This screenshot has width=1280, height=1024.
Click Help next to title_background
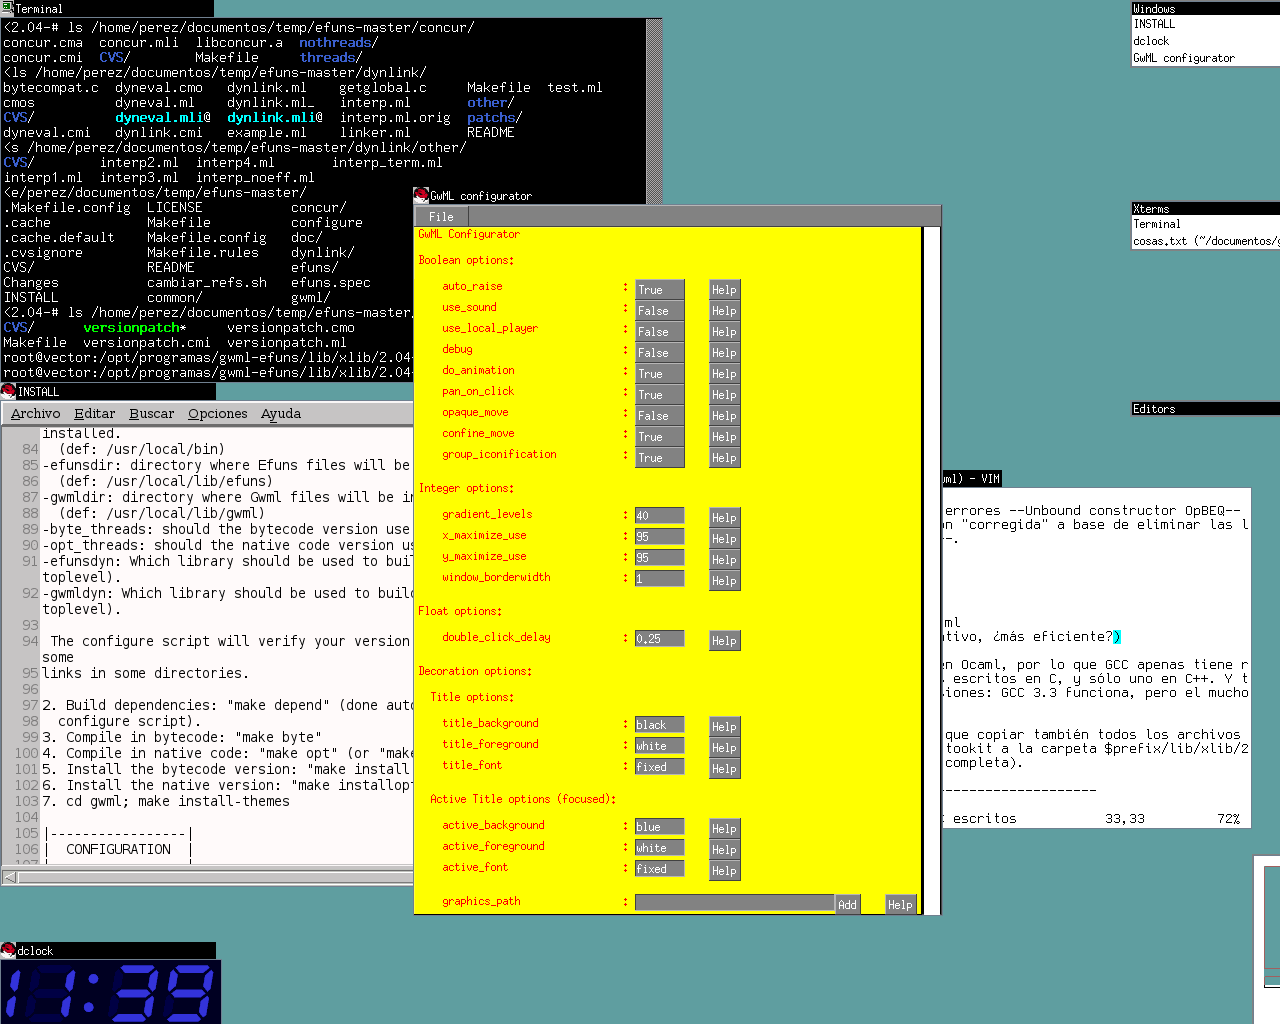(x=724, y=727)
